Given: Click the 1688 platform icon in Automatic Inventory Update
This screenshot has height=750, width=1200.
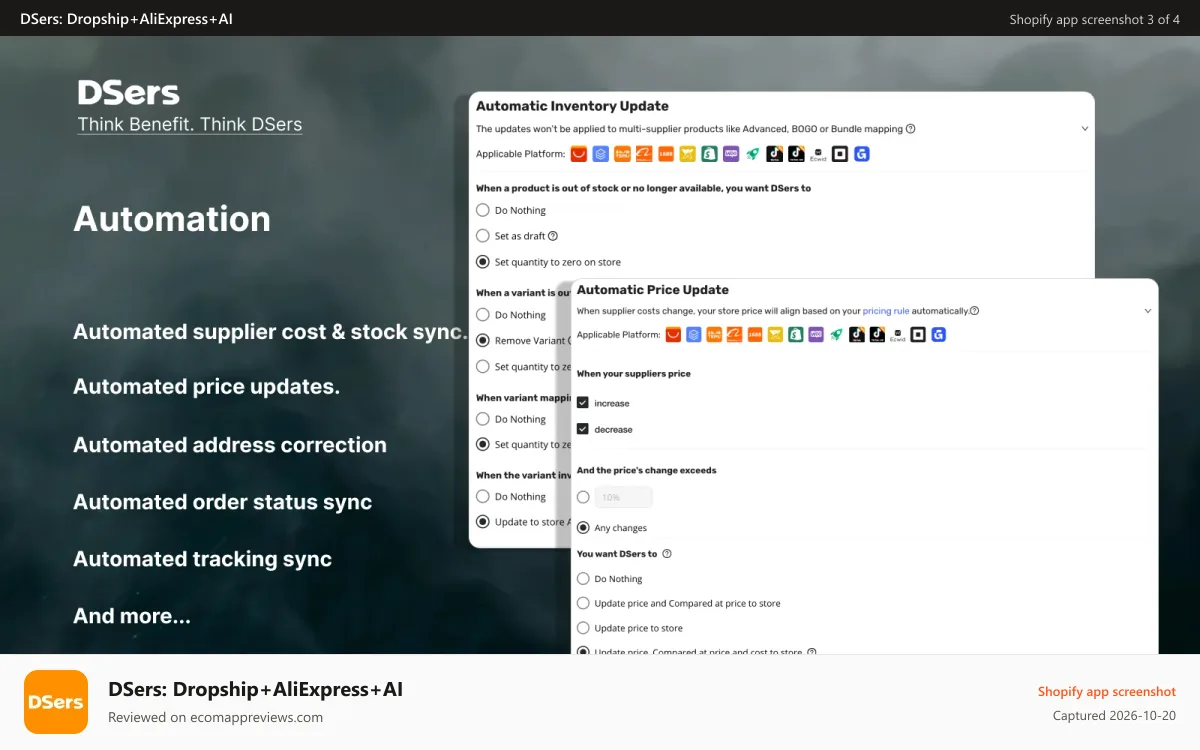Looking at the screenshot, I should pos(666,154).
